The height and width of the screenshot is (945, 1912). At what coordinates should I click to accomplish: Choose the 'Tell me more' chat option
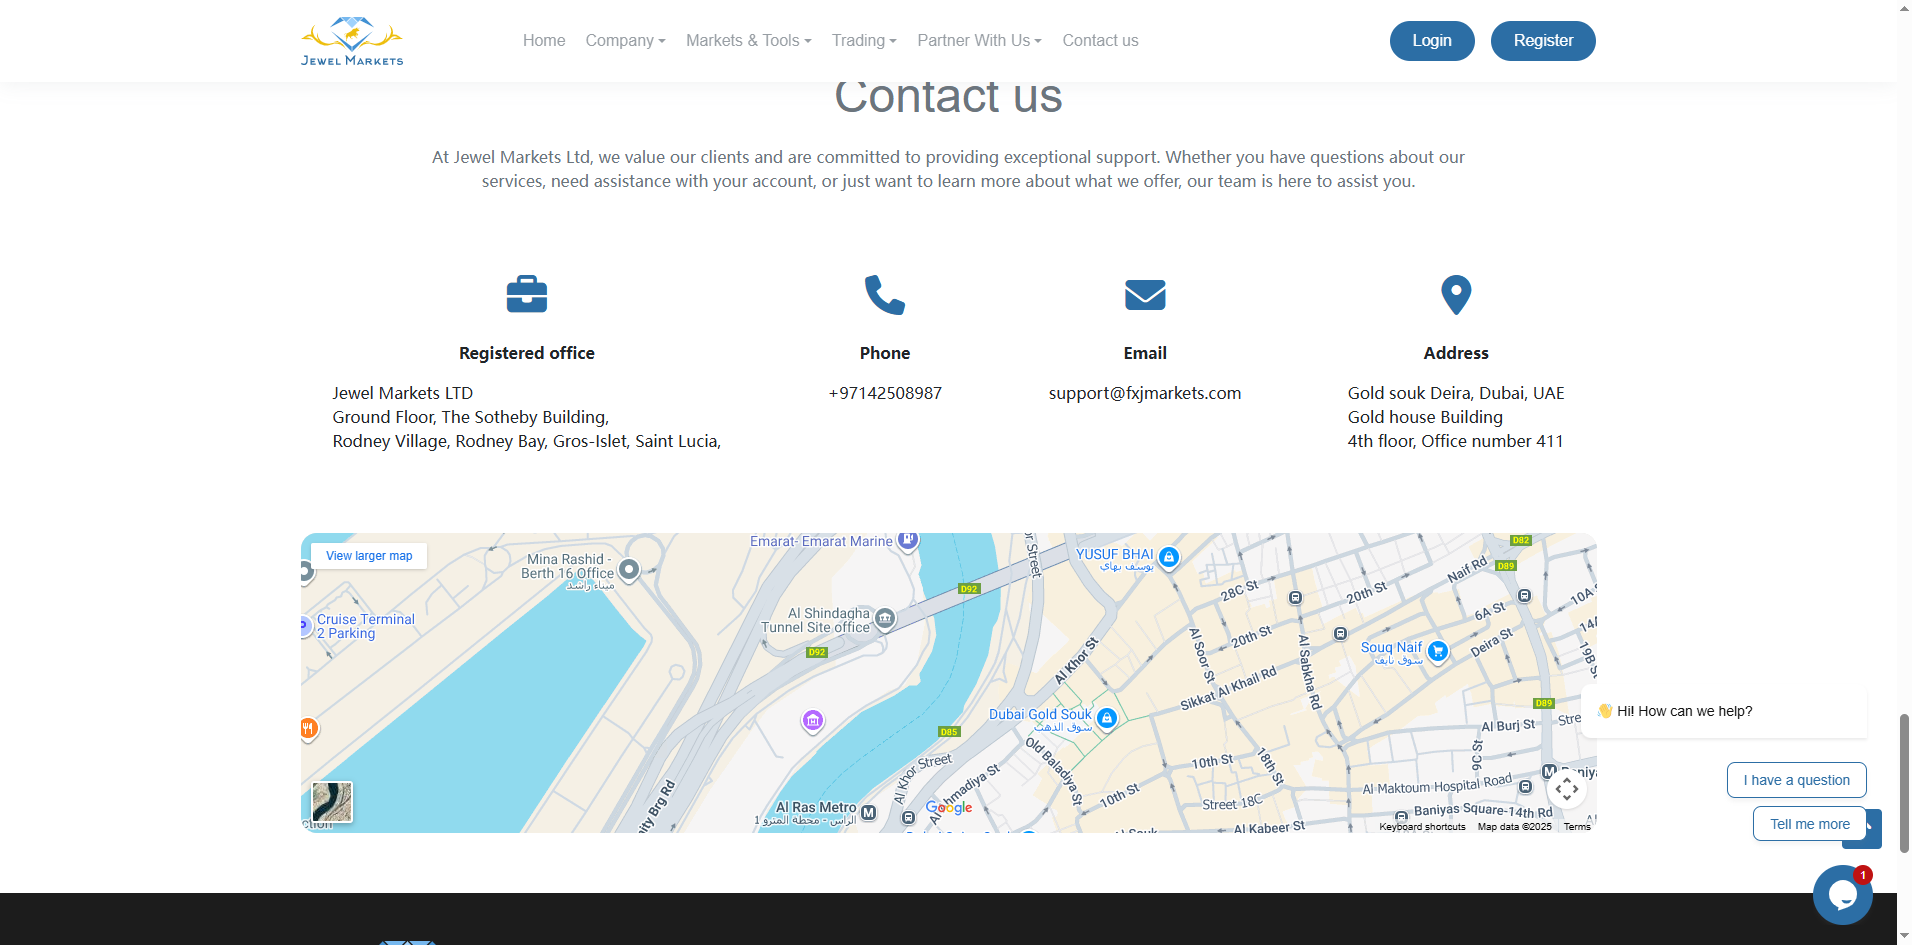(1809, 824)
